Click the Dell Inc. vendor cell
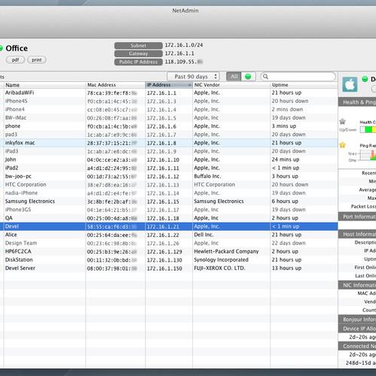Viewport: 376px width, 376px height. point(203,235)
